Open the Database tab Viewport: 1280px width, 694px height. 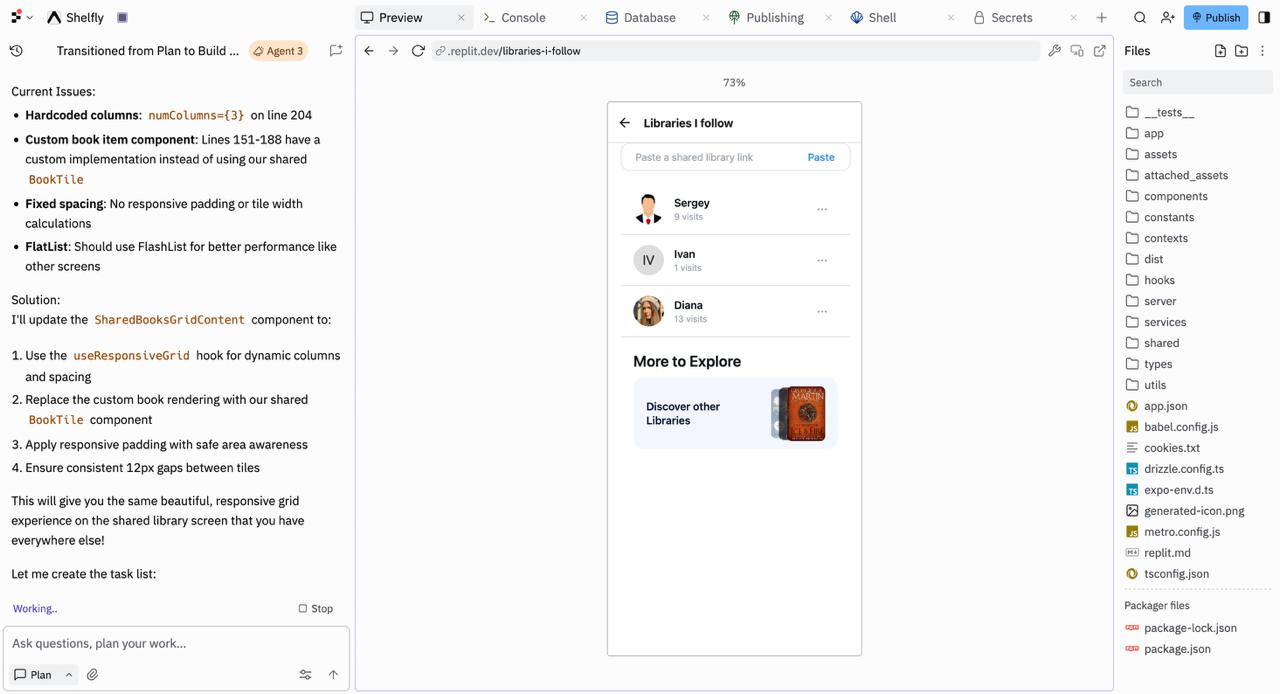pyautogui.click(x=649, y=18)
